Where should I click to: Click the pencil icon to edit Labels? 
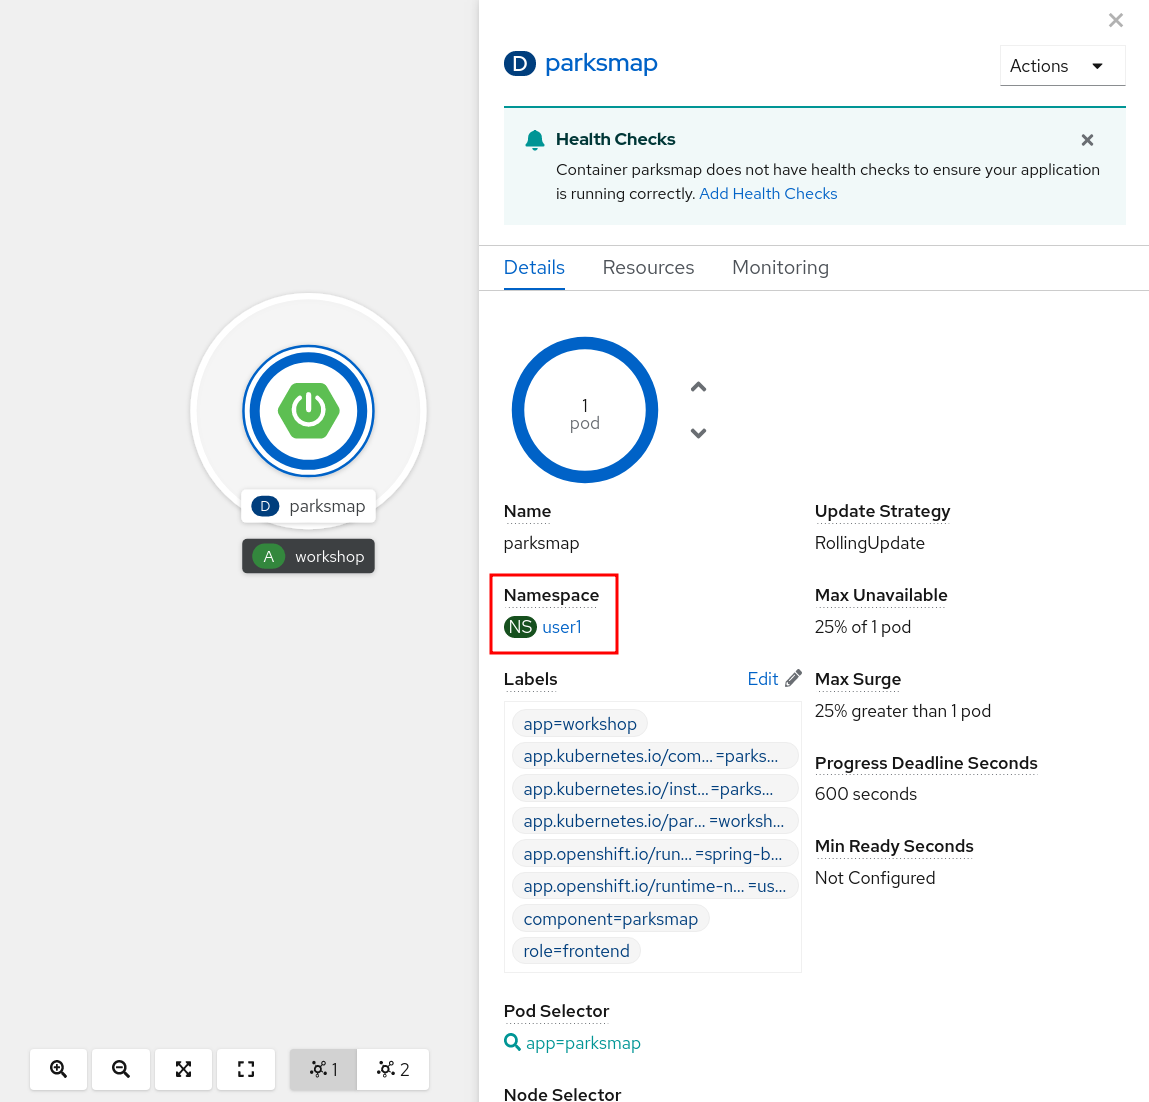(x=794, y=677)
